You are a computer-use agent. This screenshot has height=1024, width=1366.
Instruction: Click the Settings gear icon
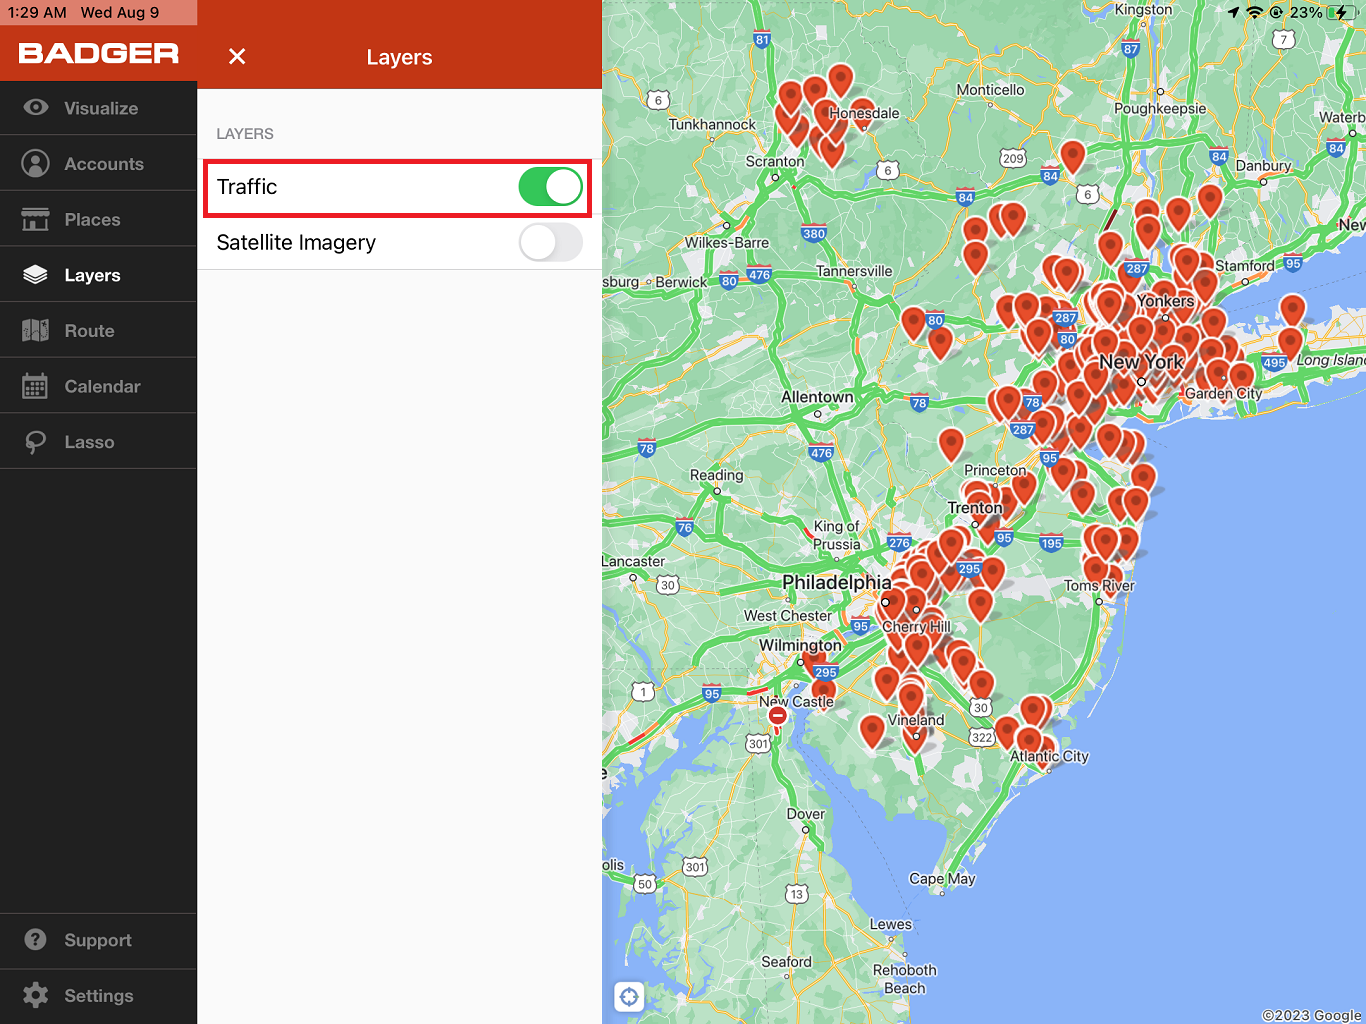36,995
